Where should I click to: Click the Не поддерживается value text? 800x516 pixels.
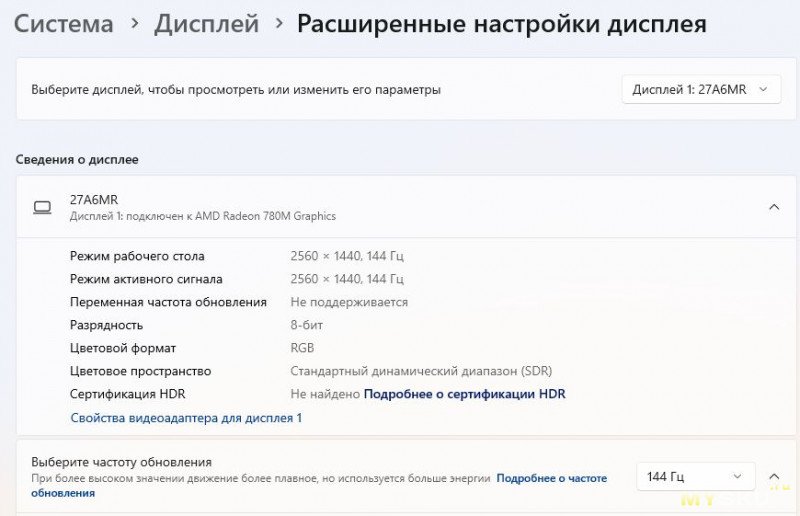click(x=349, y=302)
